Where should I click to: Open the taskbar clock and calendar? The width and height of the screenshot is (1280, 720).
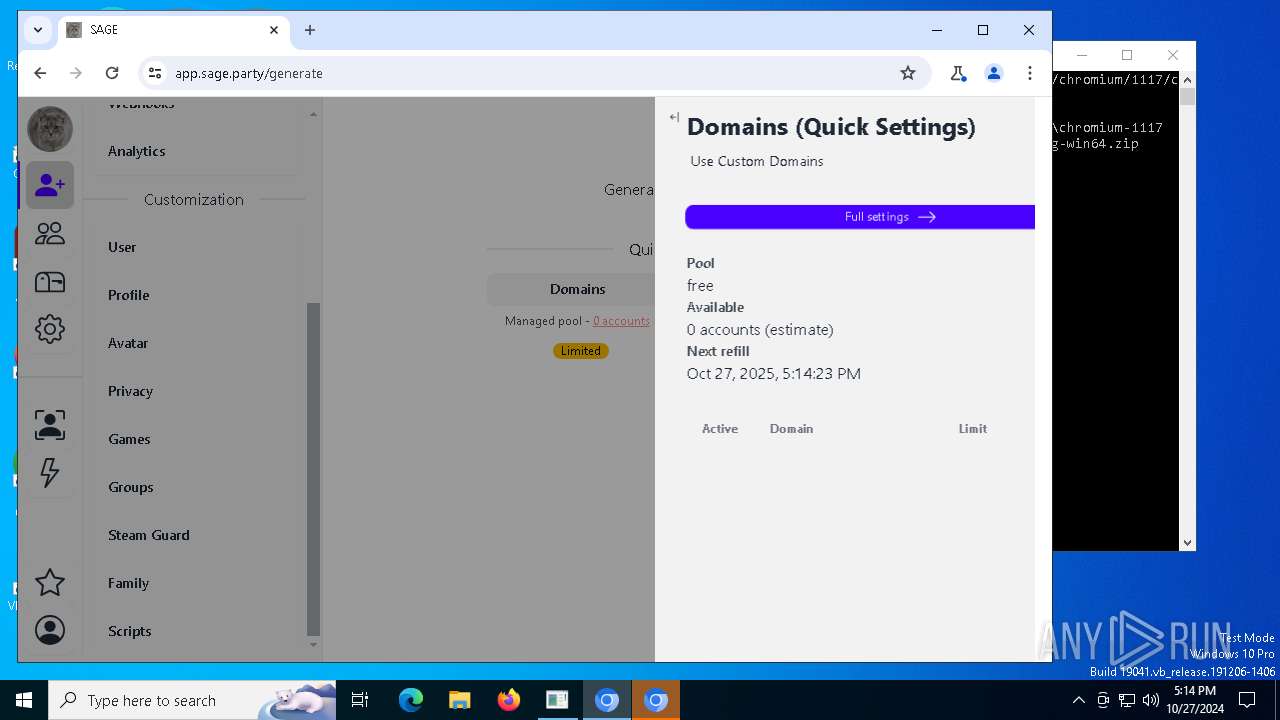pyautogui.click(x=1195, y=700)
